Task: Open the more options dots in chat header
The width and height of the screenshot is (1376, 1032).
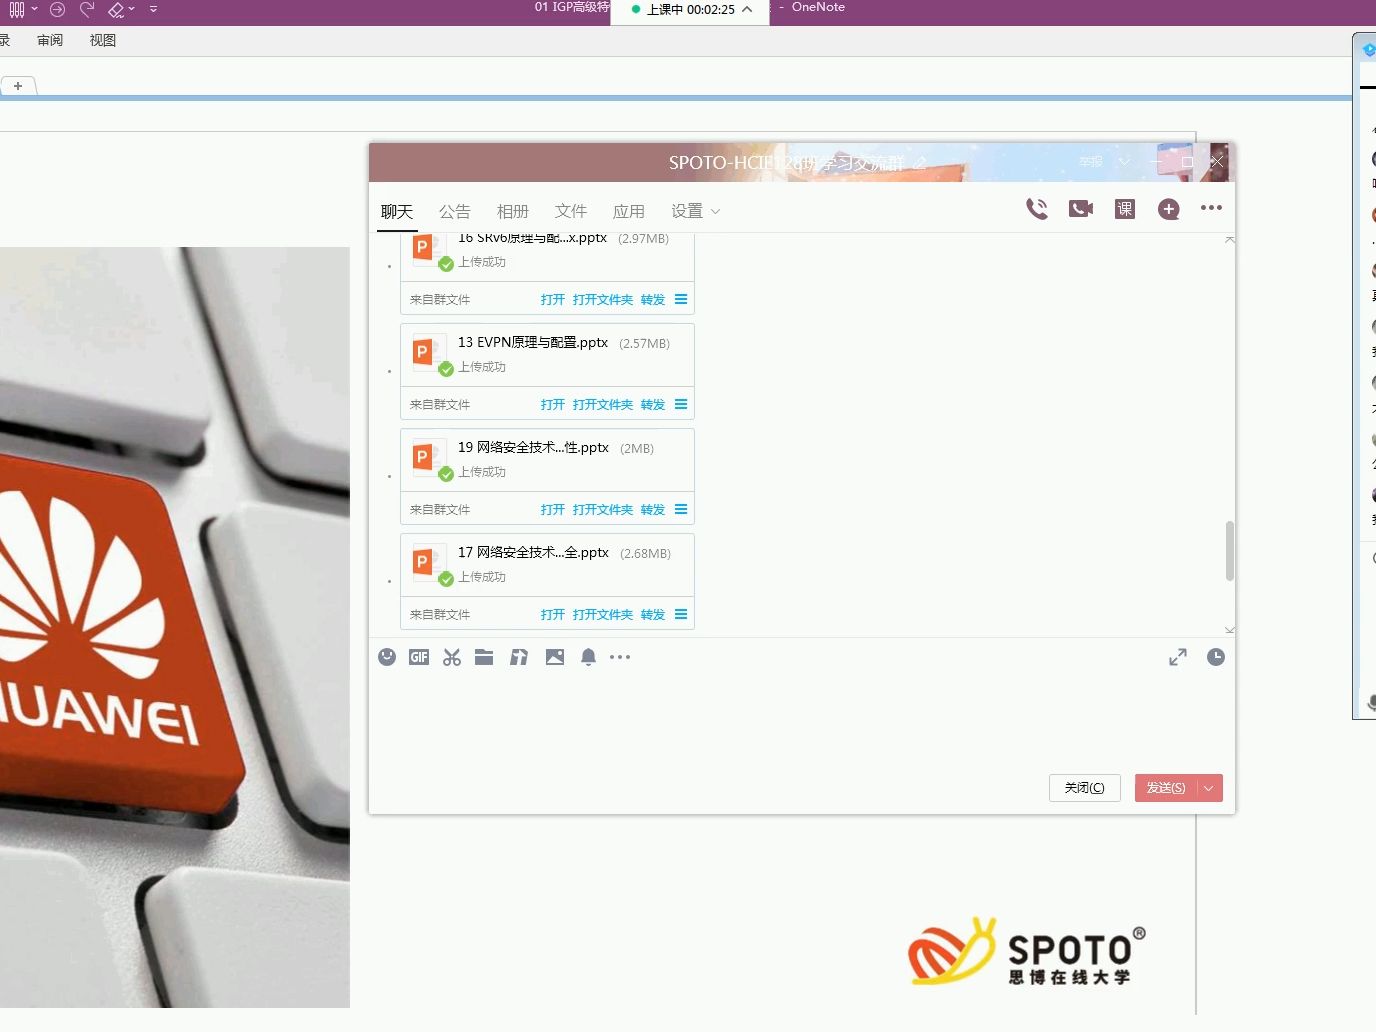Action: [x=1211, y=208]
